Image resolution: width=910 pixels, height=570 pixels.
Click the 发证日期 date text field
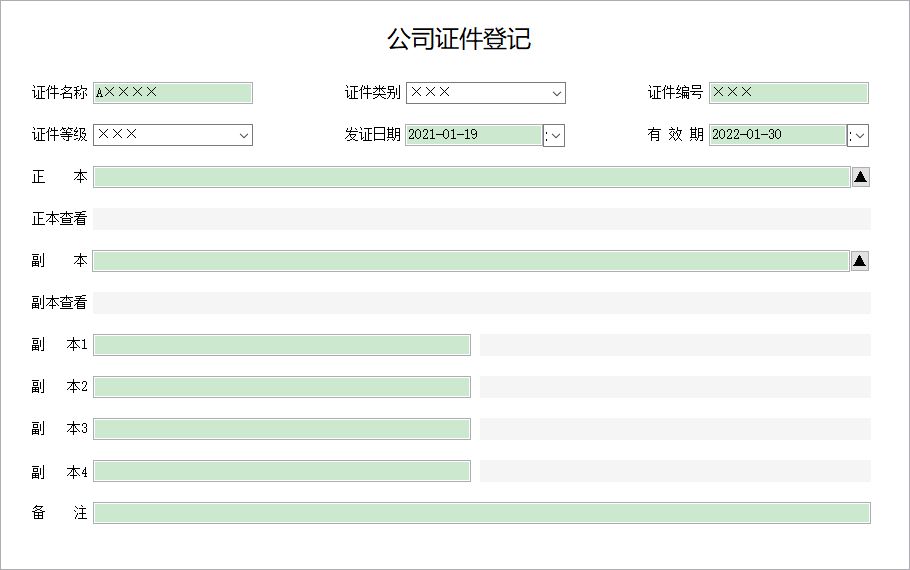tap(474, 135)
